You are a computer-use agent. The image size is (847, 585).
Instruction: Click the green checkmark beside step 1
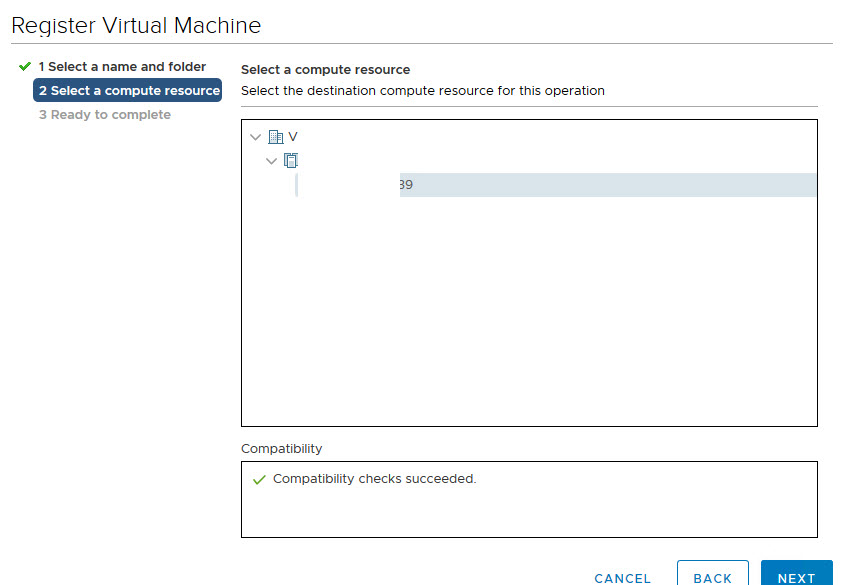click(x=25, y=67)
